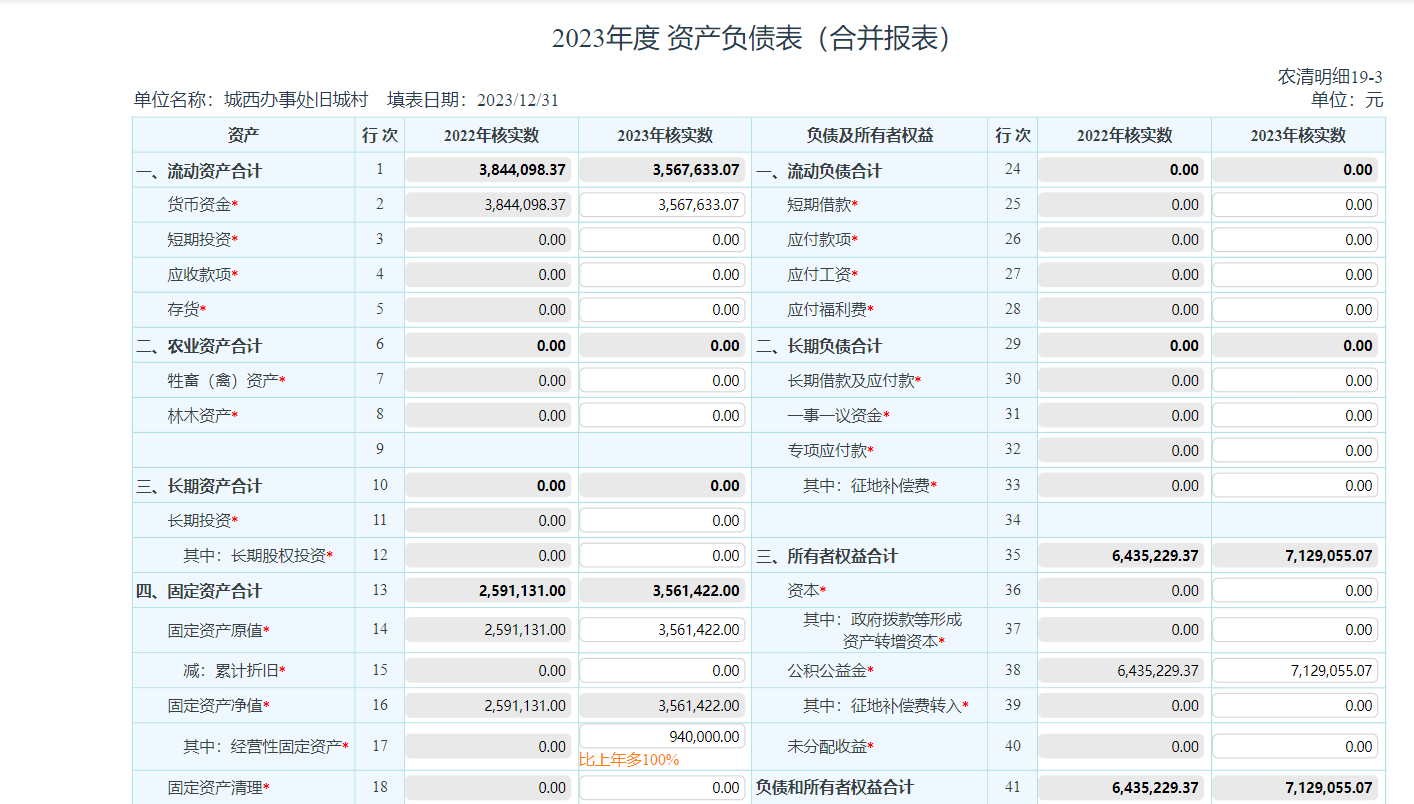Click the 资产 column header
This screenshot has height=804, width=1414.
[243, 135]
